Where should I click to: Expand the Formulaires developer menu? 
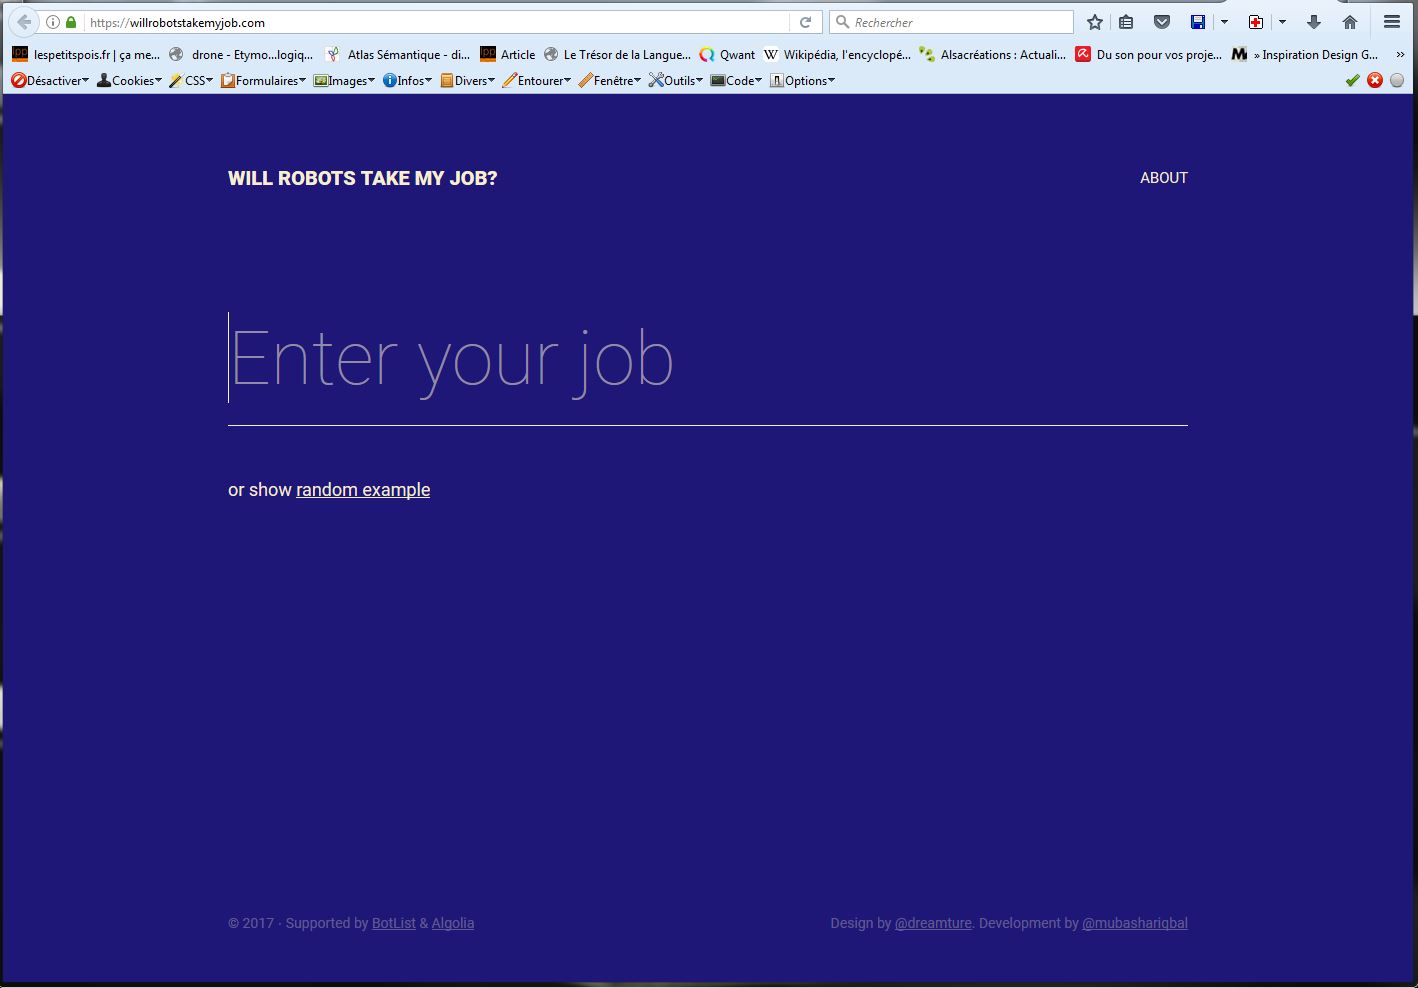(263, 80)
